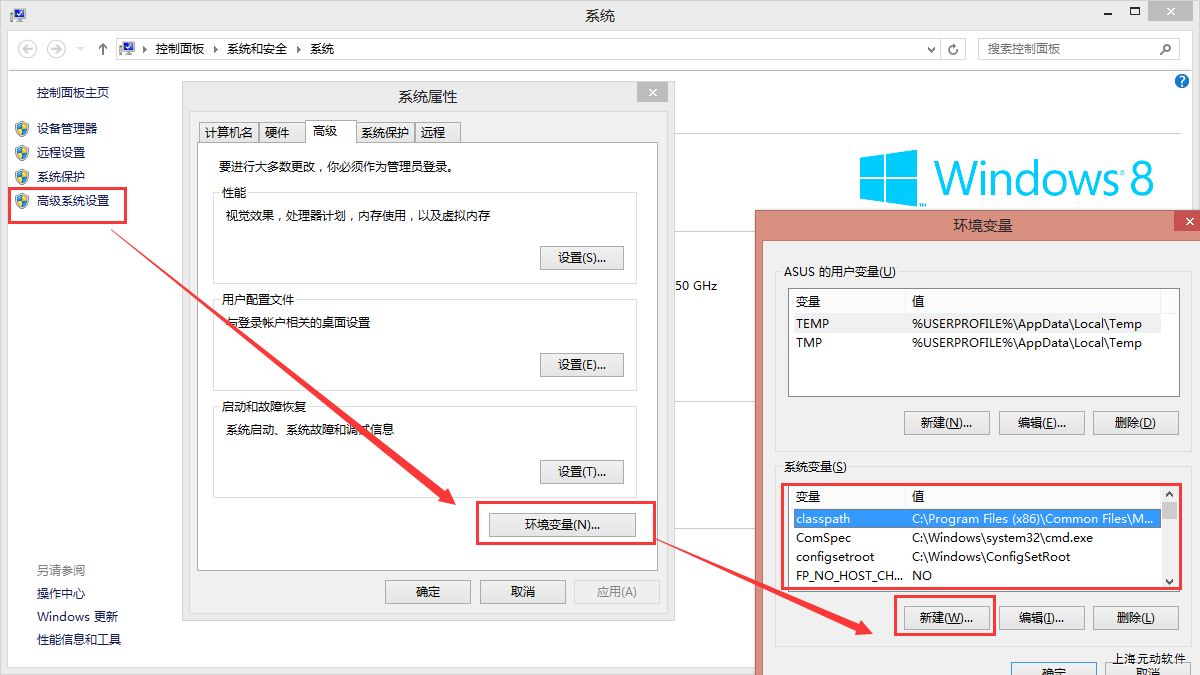Click the up-one-level arrow in address bar

[102, 48]
